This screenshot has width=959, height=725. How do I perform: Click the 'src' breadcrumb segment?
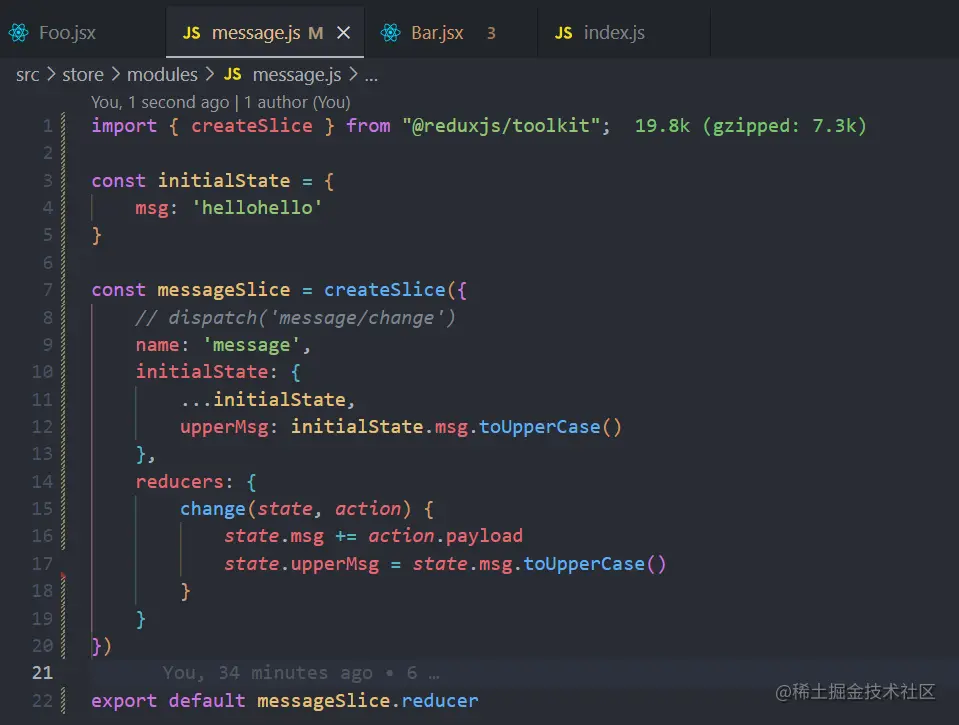click(28, 75)
